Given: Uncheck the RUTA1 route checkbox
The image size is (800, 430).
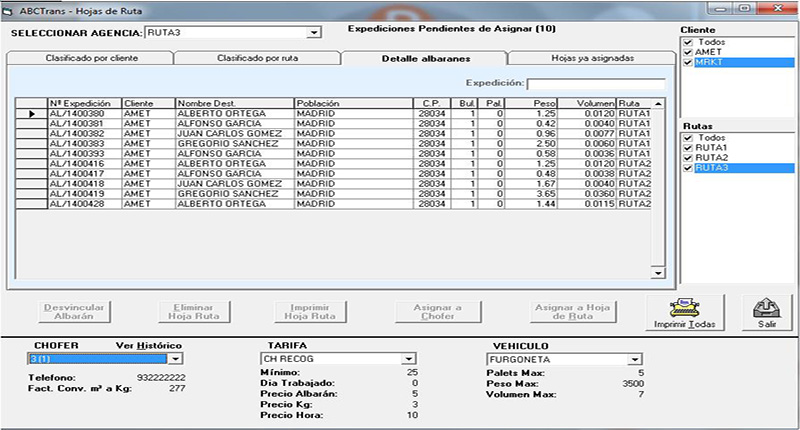Looking at the screenshot, I should click(x=688, y=148).
